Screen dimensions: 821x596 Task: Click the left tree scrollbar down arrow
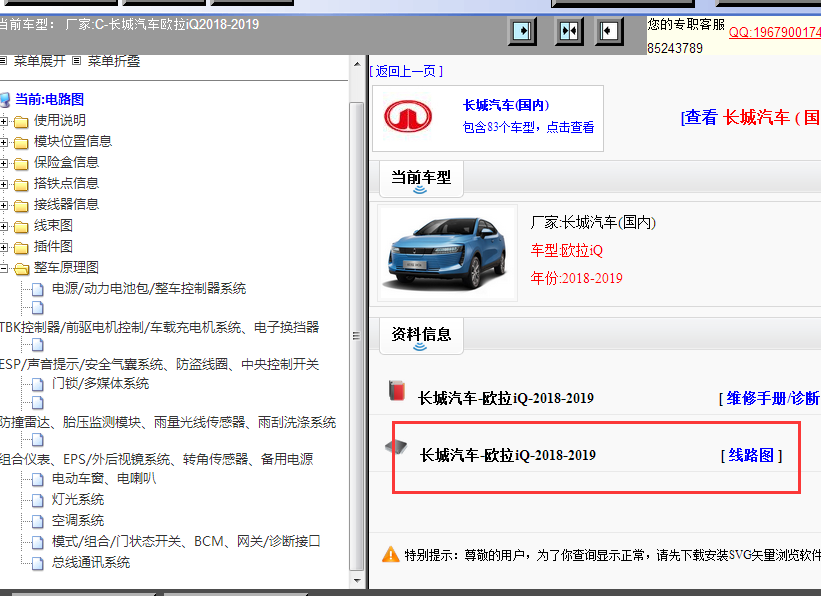coord(357,580)
